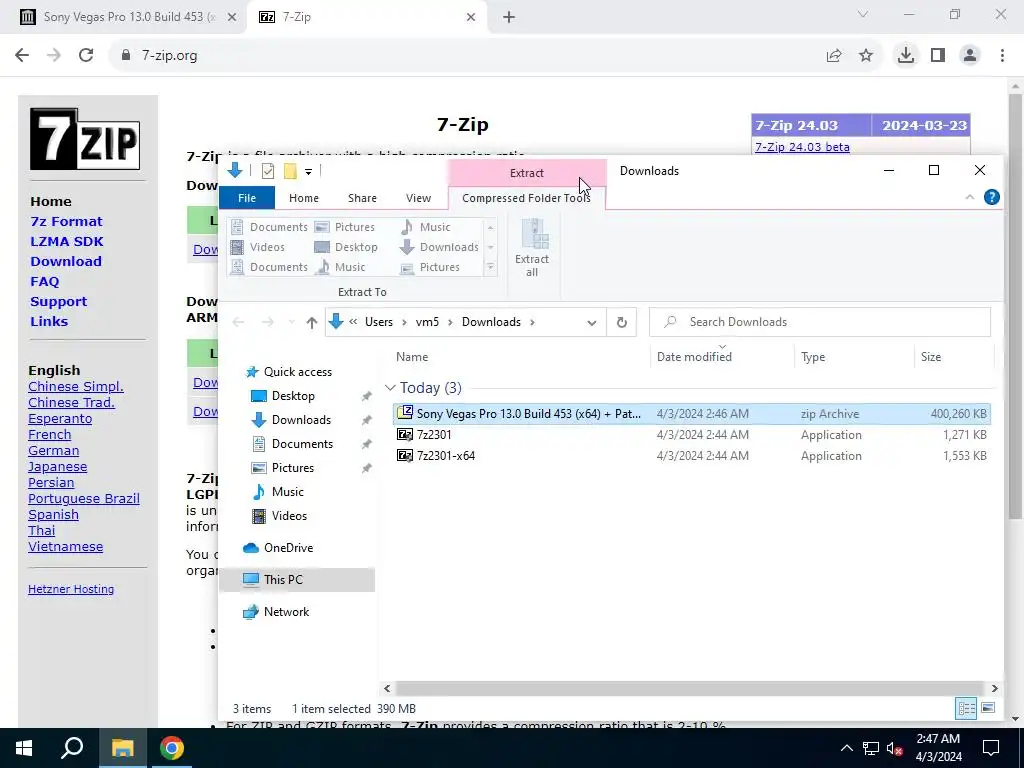Click Chrome icon on taskbar
Screen dimensions: 1024x768
click(x=172, y=748)
